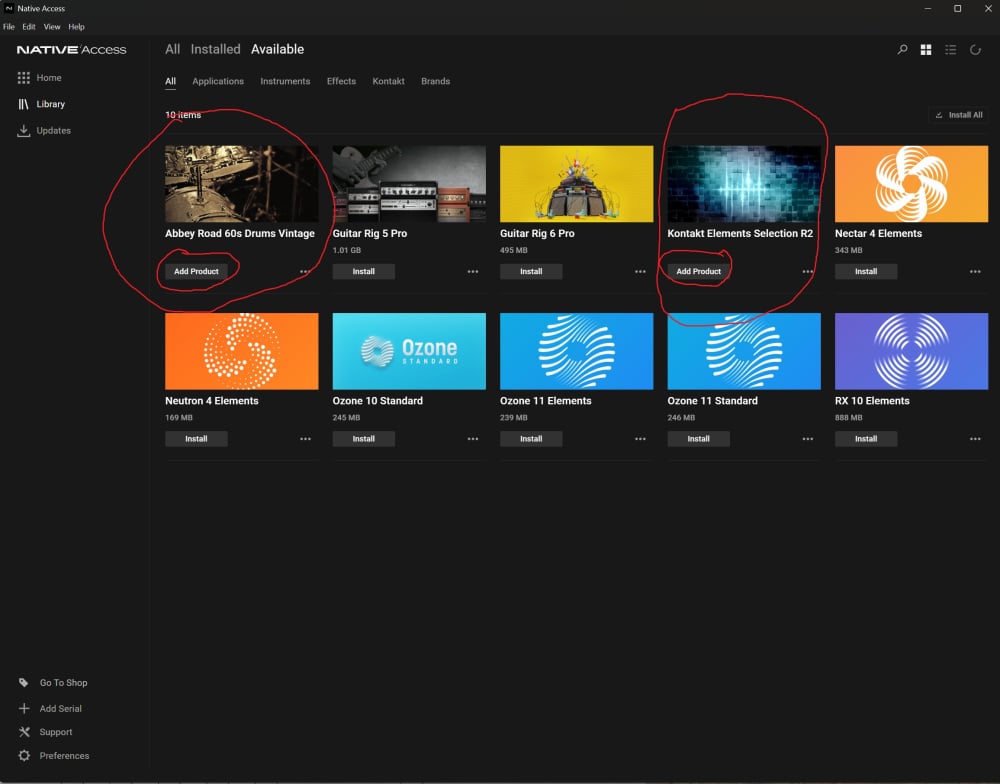Open Home in the sidebar
The height and width of the screenshot is (784, 1000).
40,78
